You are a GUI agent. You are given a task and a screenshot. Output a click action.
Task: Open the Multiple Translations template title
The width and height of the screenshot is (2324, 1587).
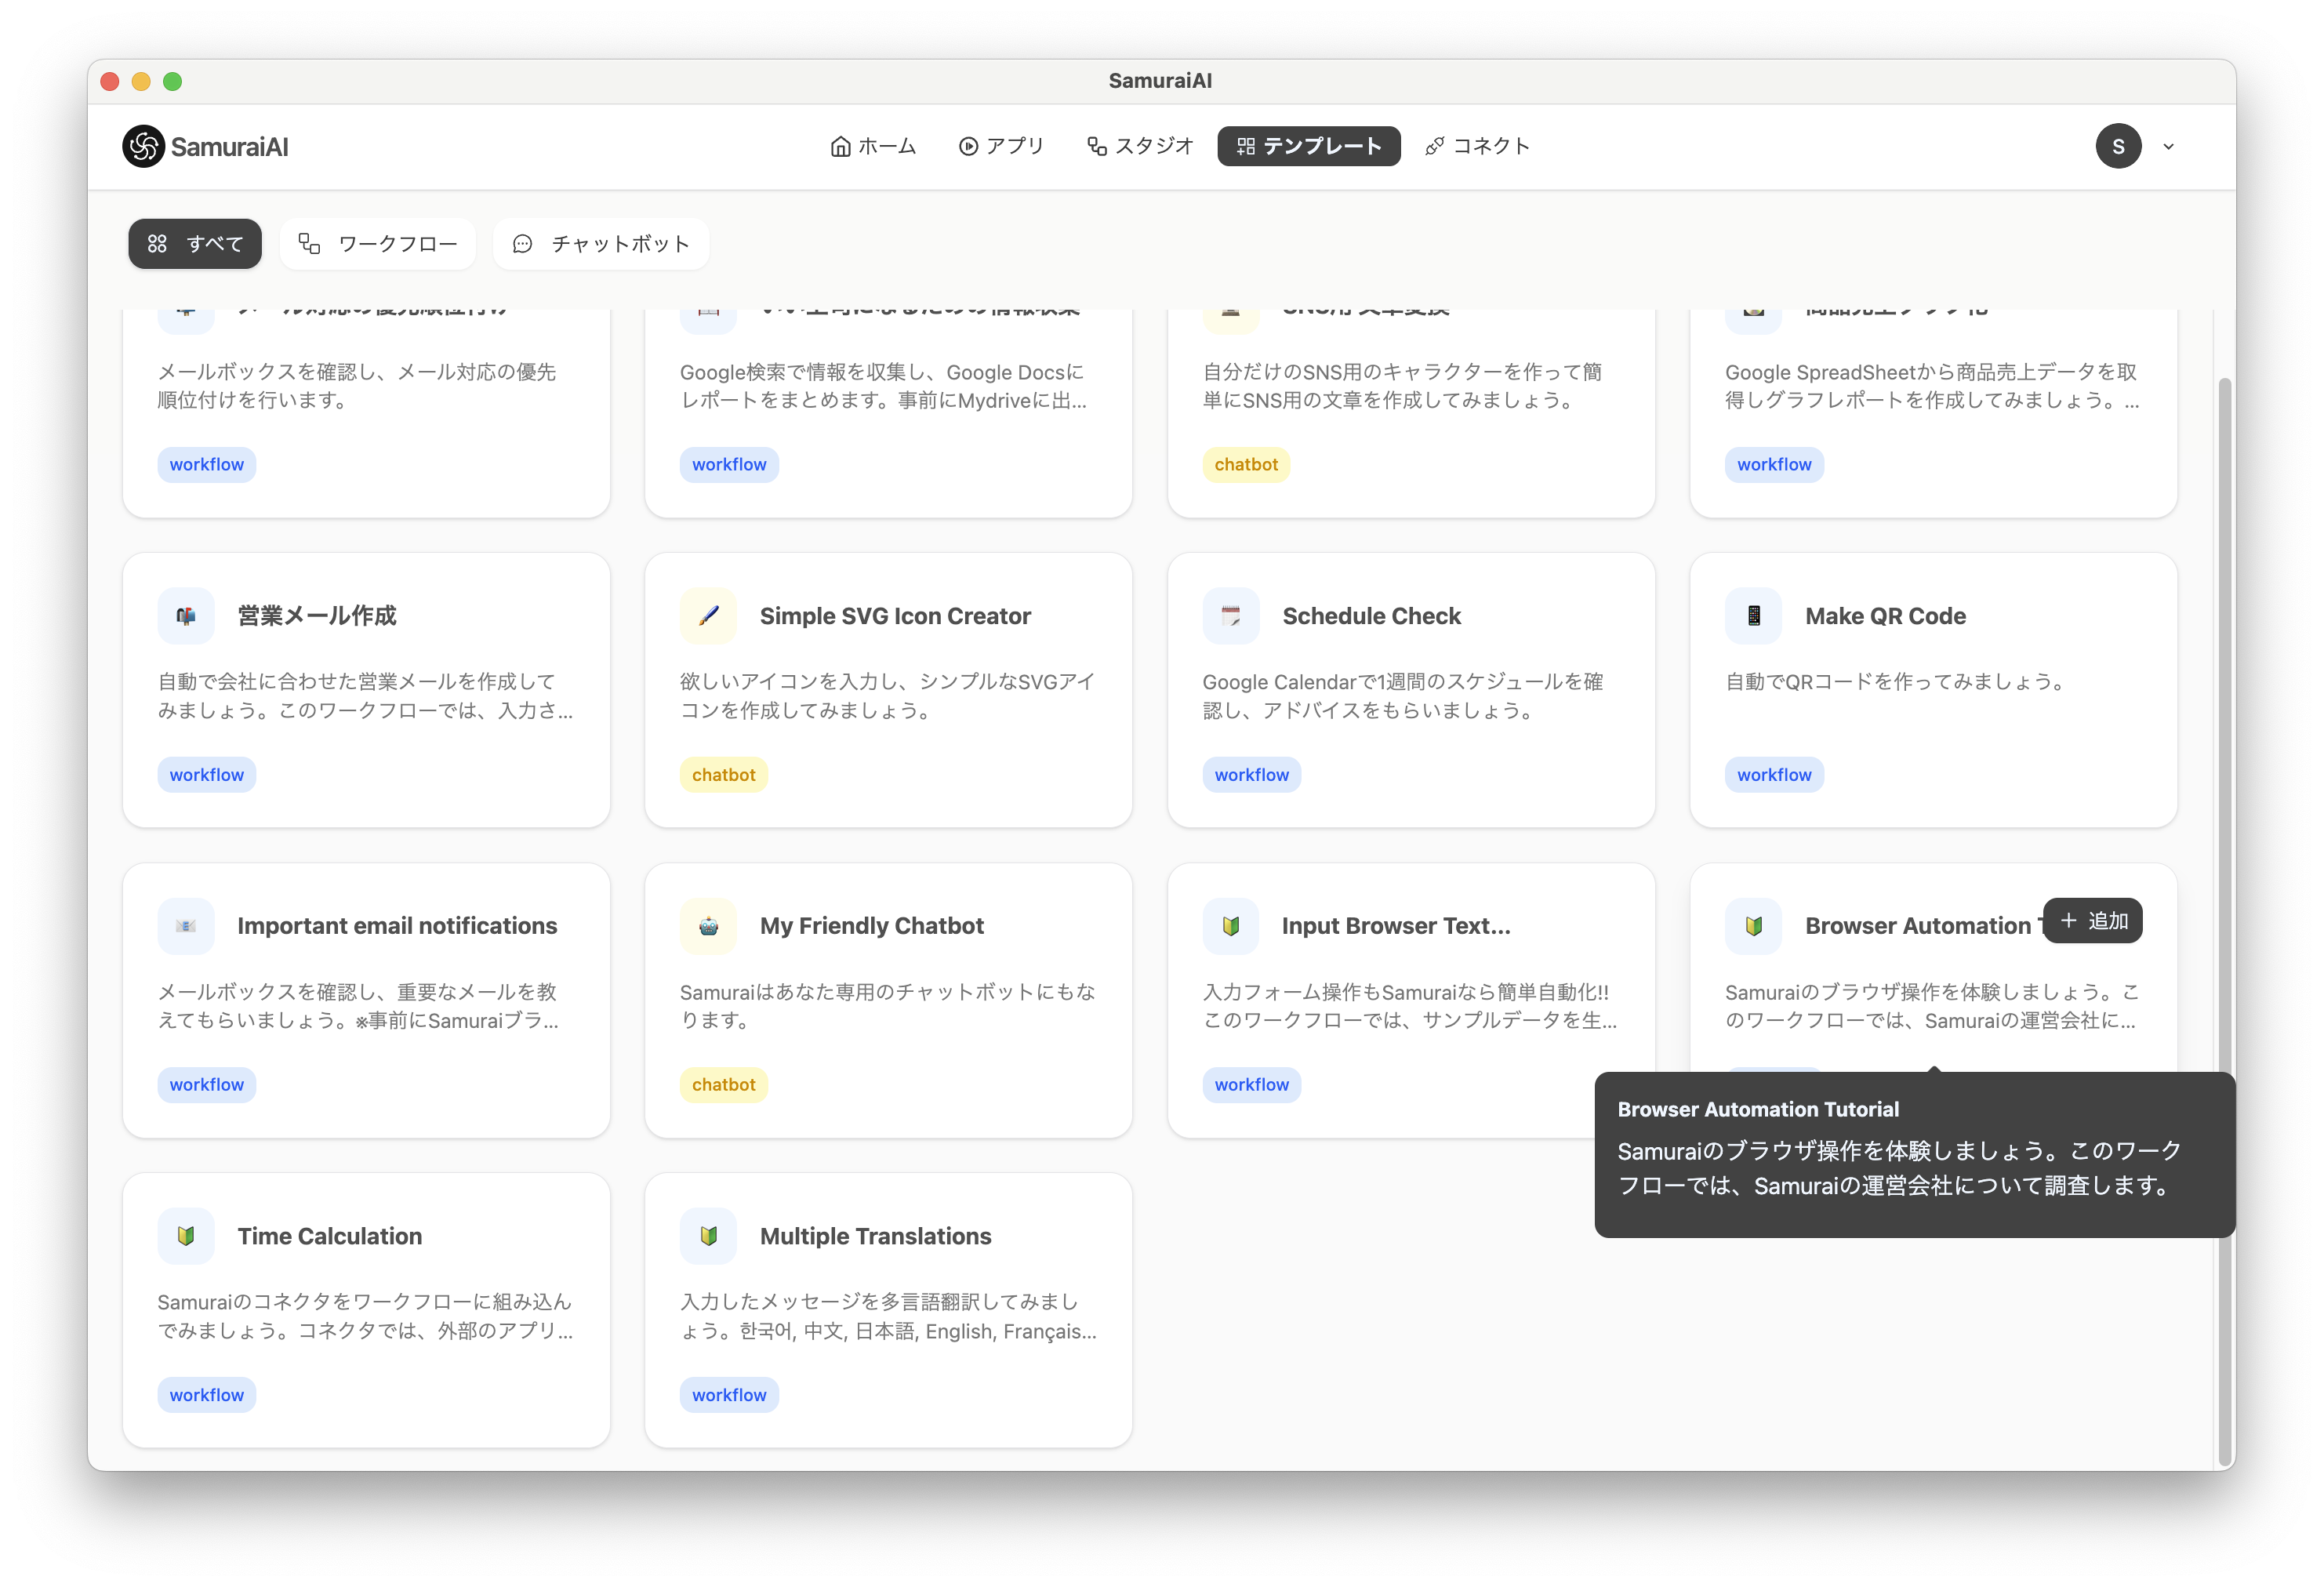pyautogui.click(x=875, y=1236)
